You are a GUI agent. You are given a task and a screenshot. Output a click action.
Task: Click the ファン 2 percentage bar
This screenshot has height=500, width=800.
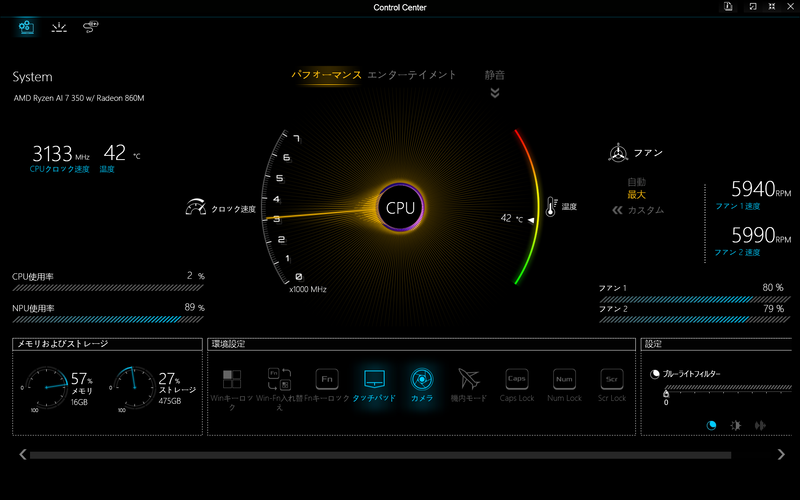click(x=694, y=320)
